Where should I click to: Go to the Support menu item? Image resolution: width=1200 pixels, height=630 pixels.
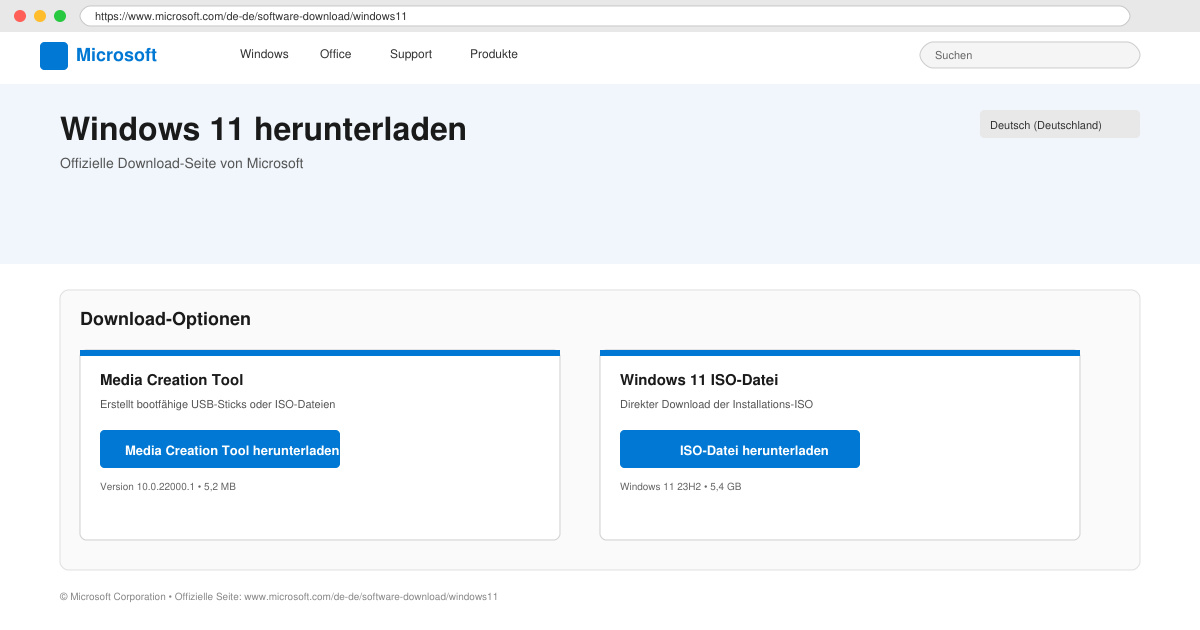pos(411,54)
